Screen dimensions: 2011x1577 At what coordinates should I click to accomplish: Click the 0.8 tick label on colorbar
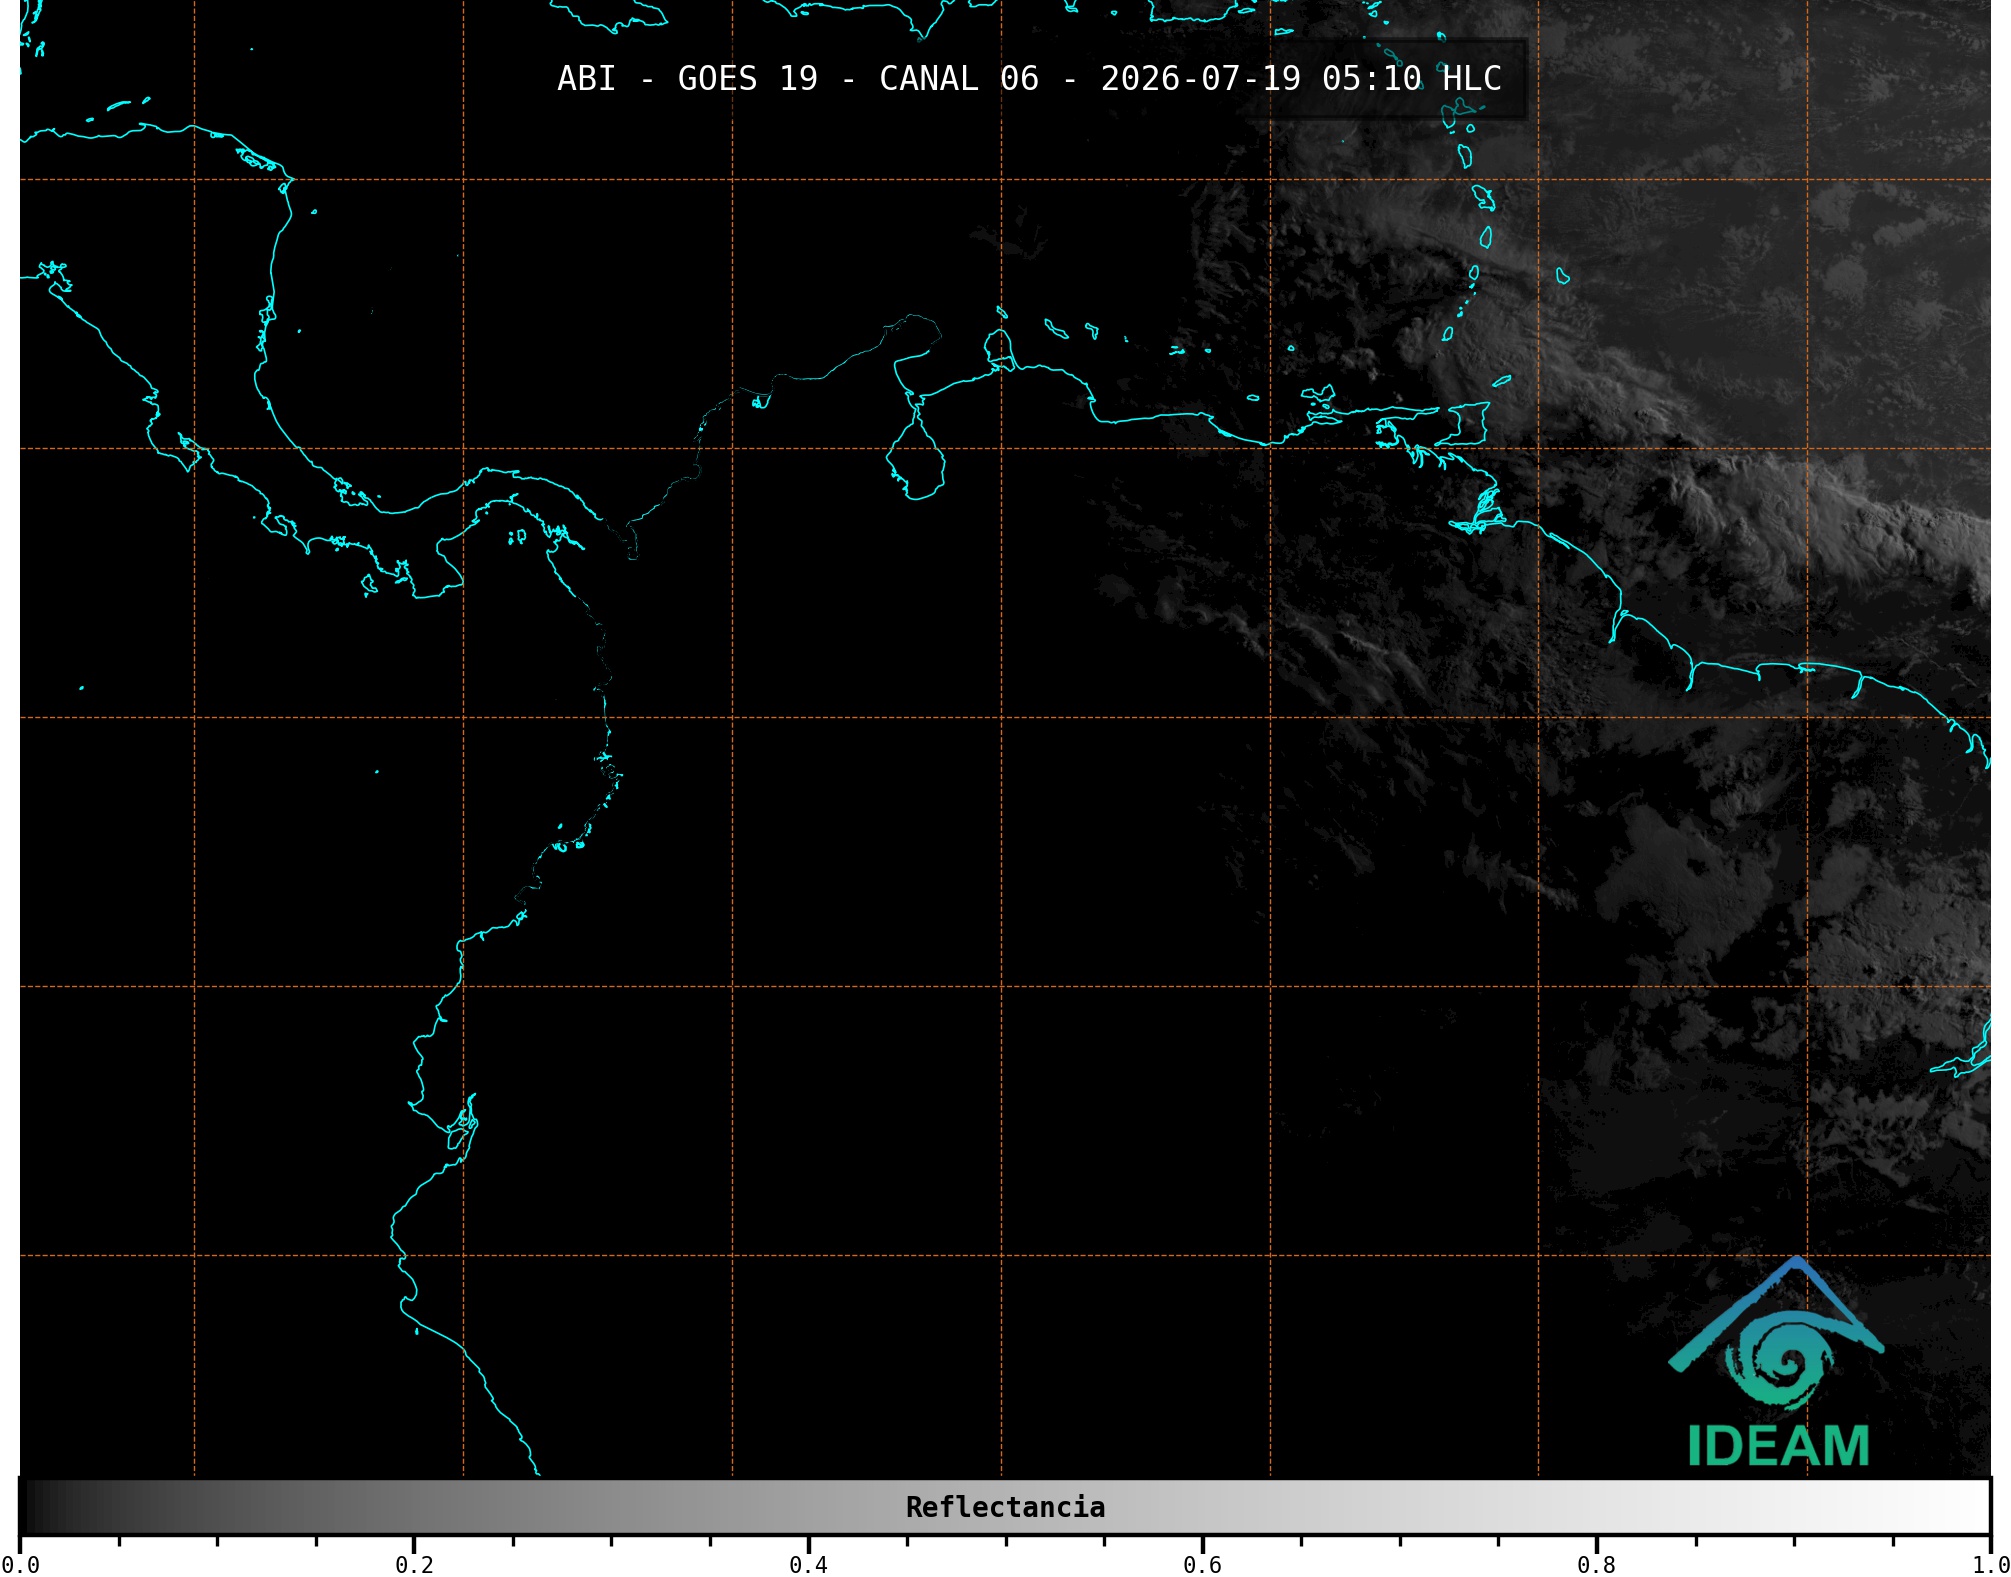click(1596, 1564)
